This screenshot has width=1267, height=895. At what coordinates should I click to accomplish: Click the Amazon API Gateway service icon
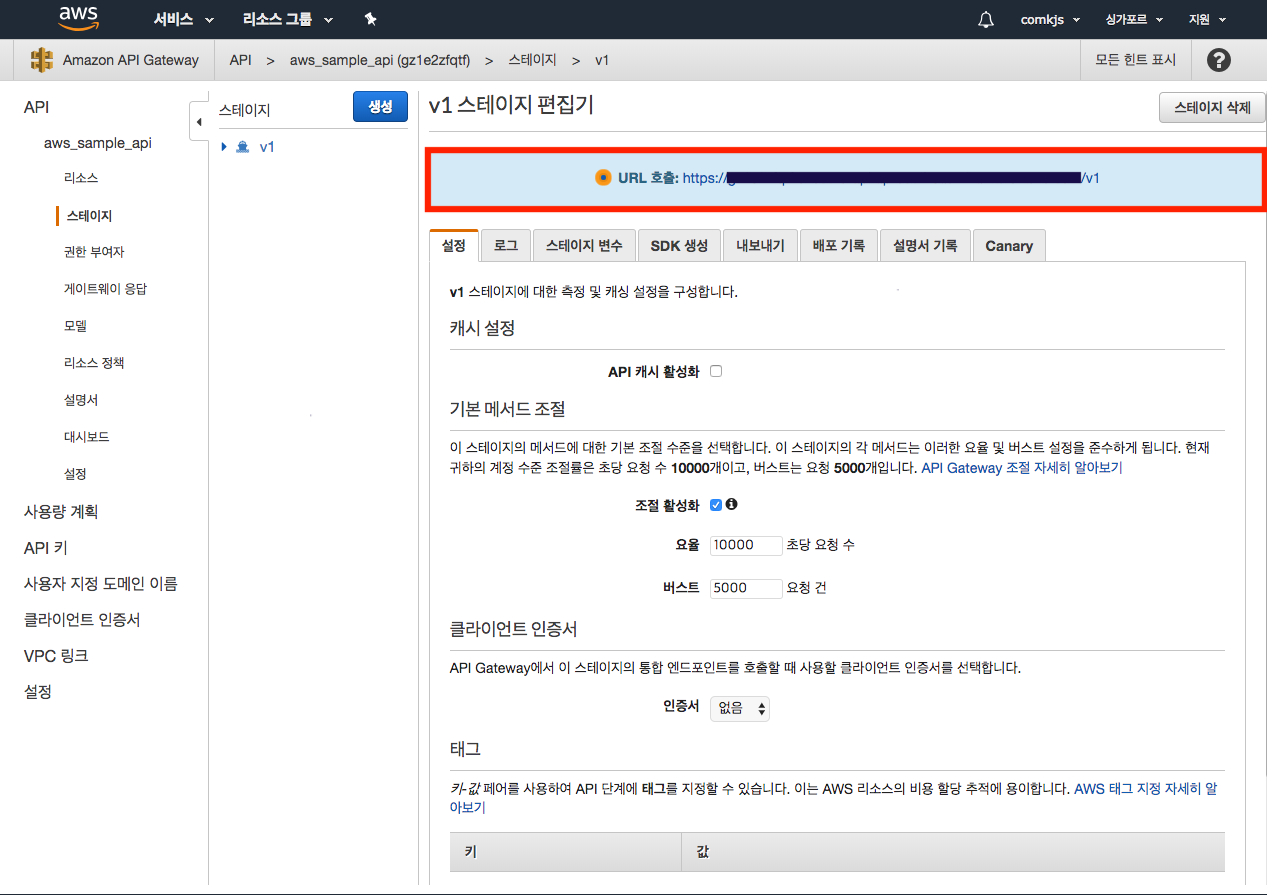coord(41,60)
